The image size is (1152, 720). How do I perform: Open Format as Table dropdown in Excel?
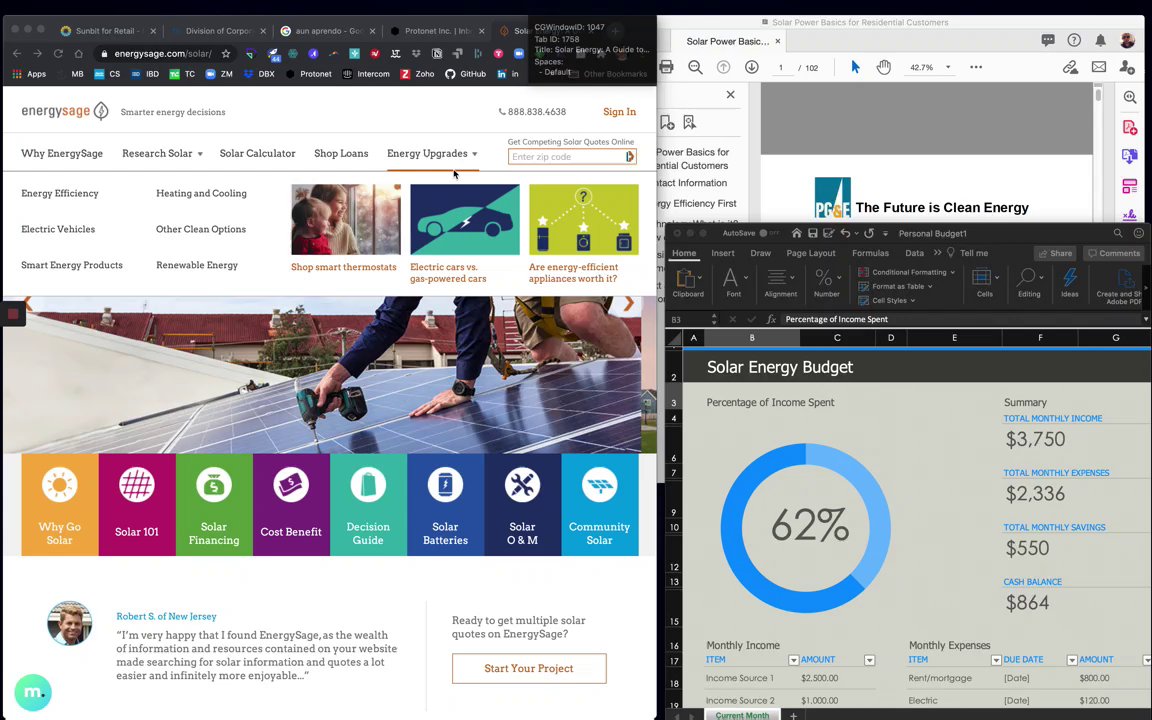(x=896, y=286)
